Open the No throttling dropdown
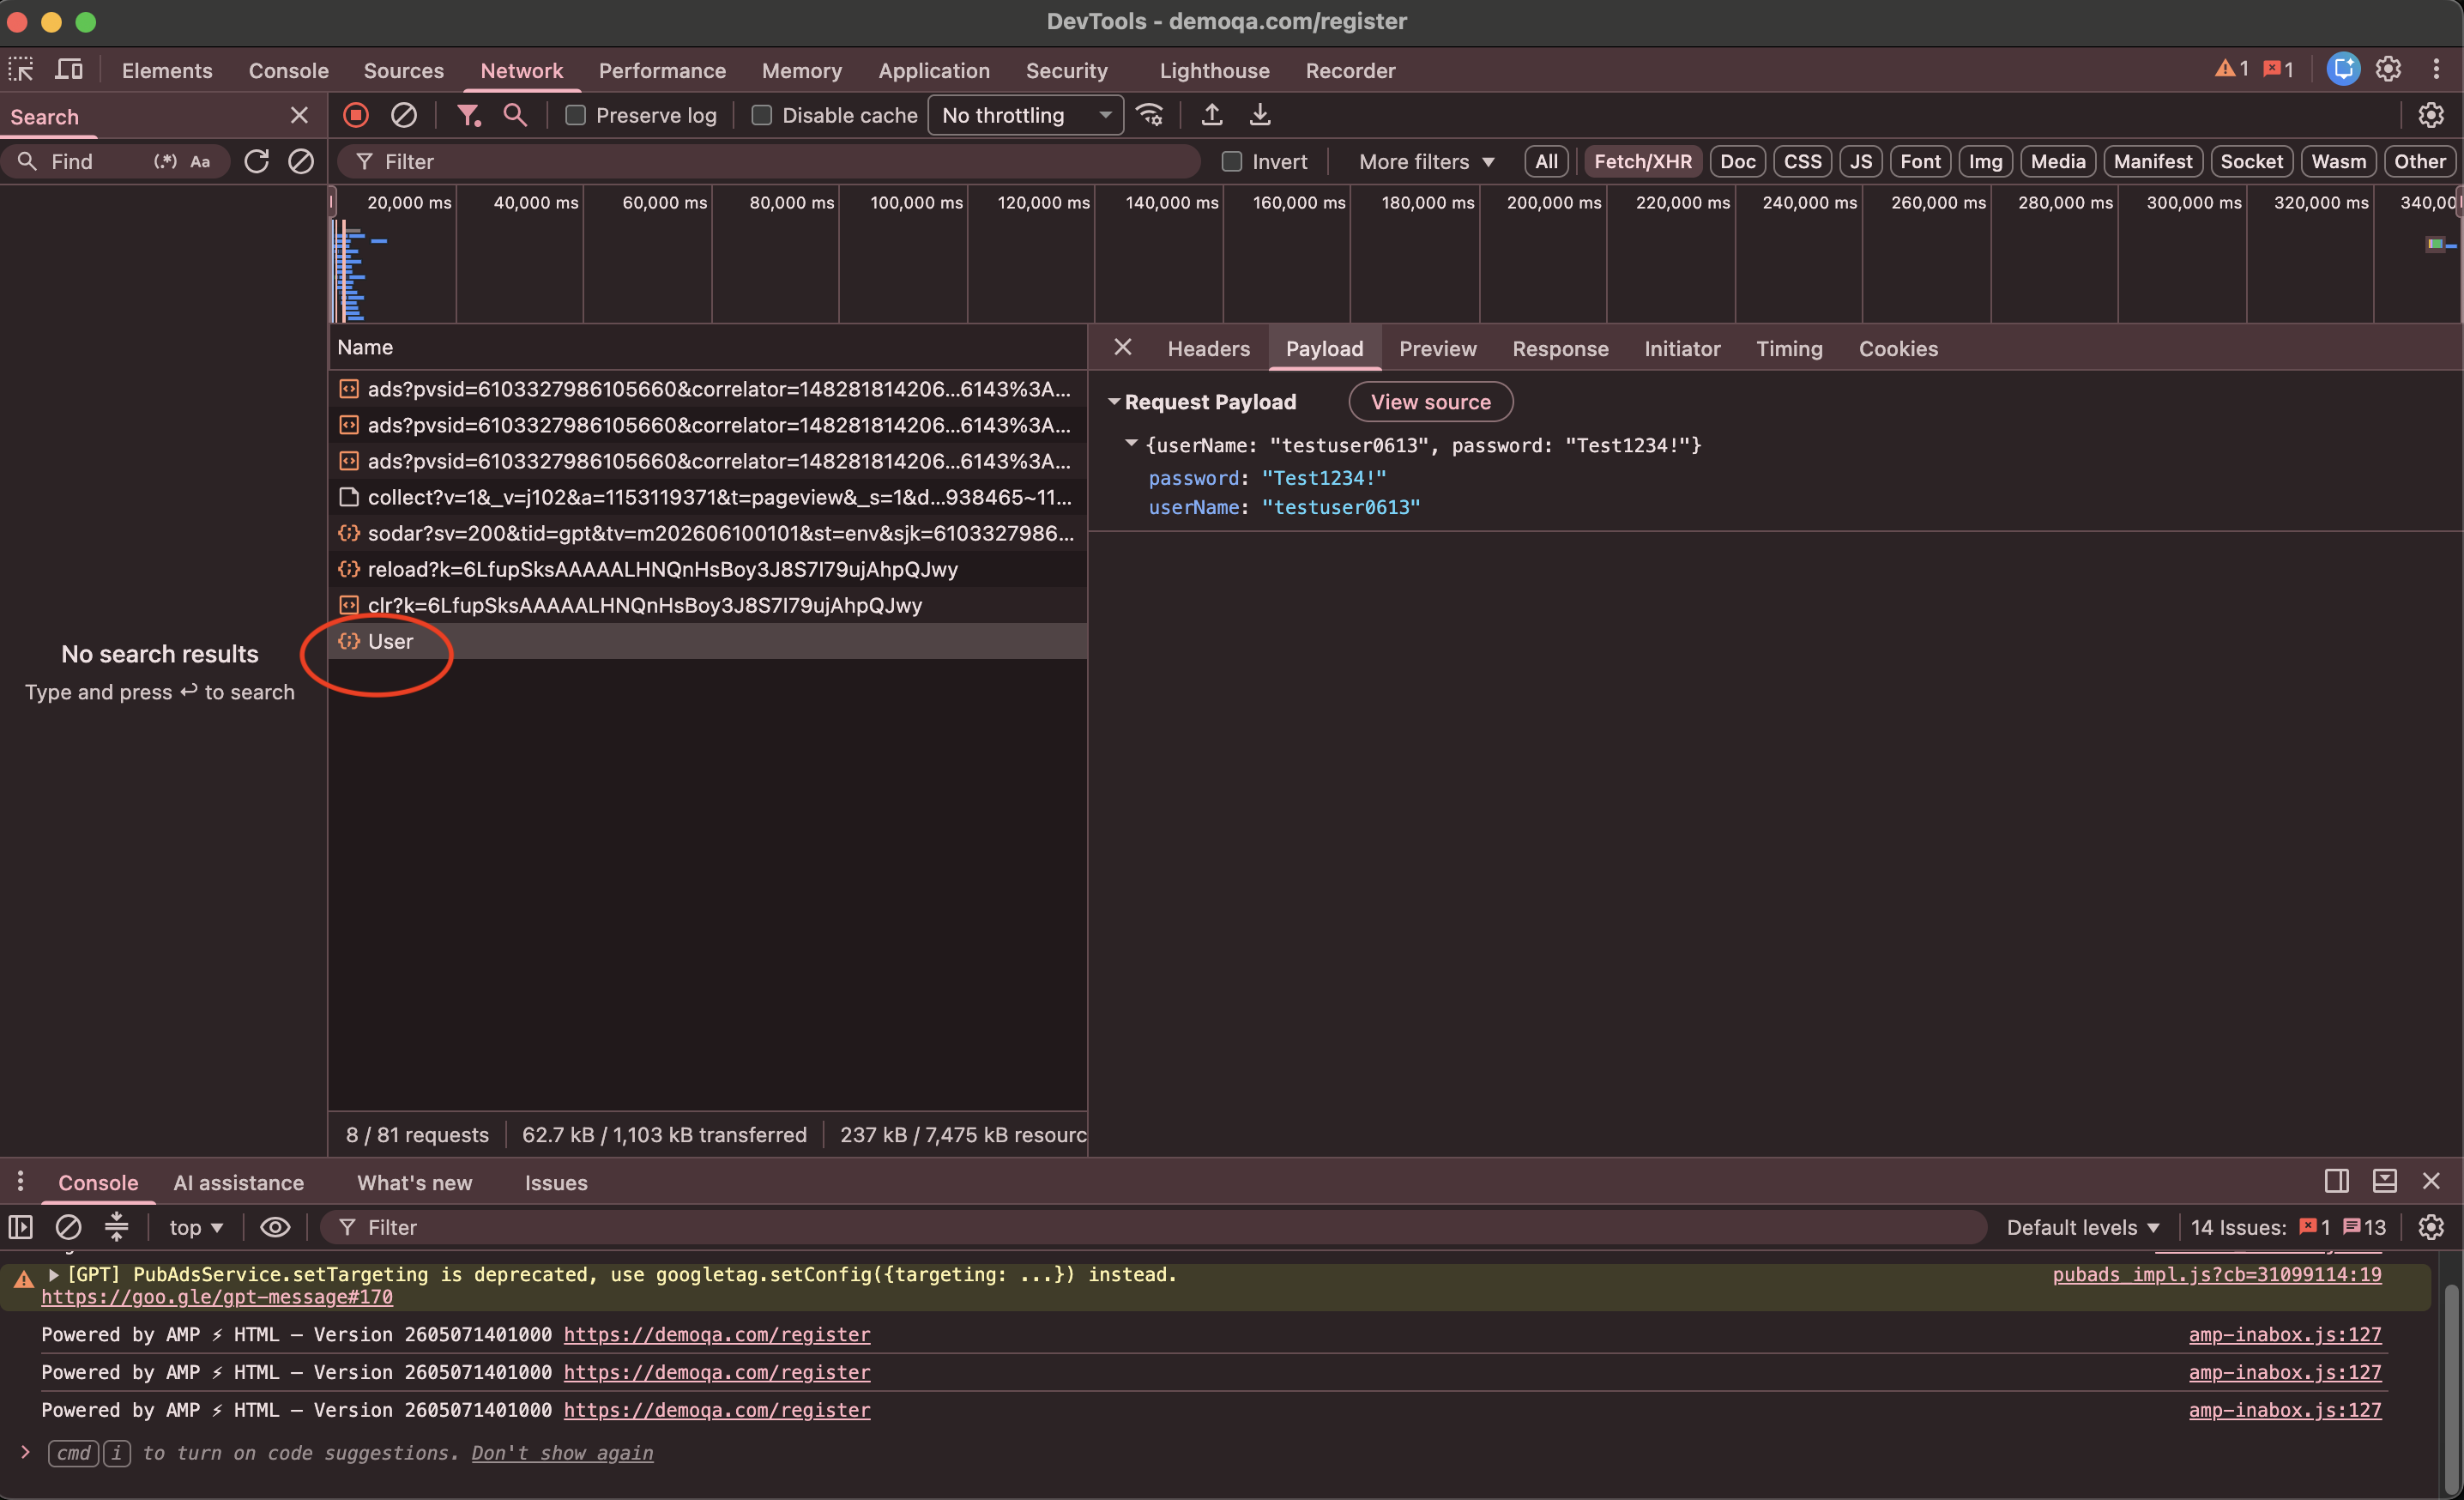 tap(1025, 115)
